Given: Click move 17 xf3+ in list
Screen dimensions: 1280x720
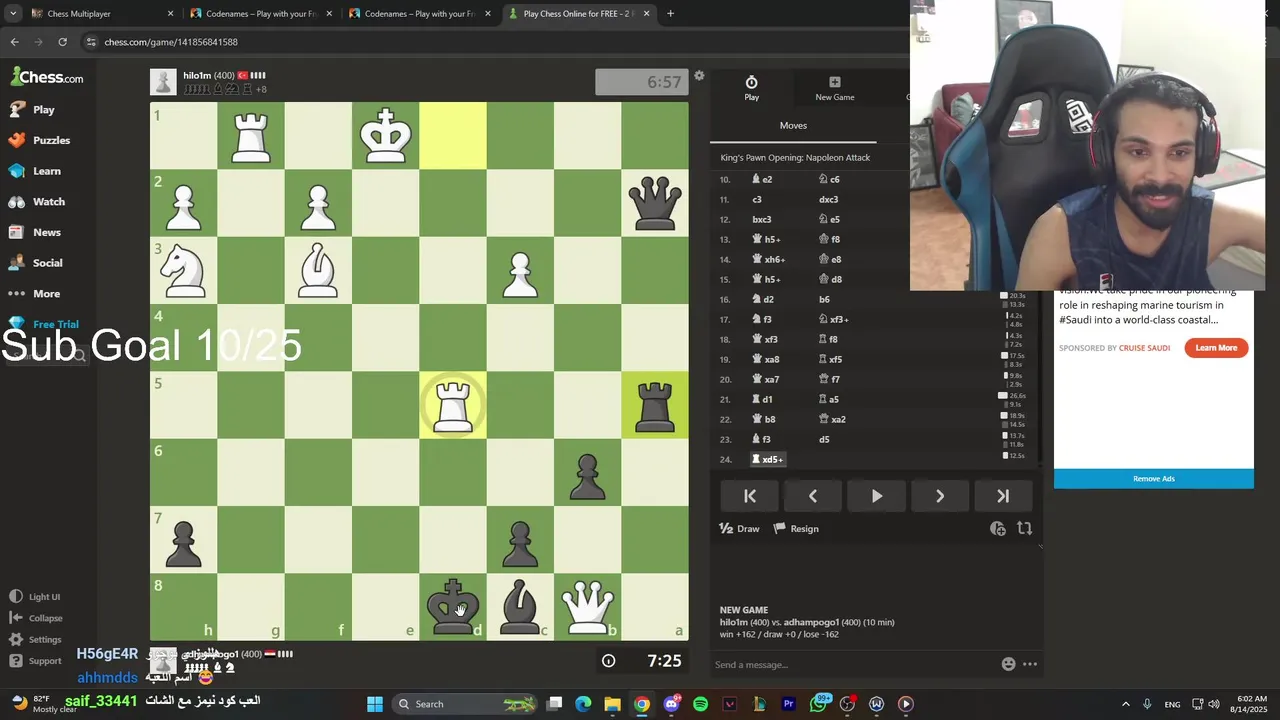Looking at the screenshot, I should 834,319.
